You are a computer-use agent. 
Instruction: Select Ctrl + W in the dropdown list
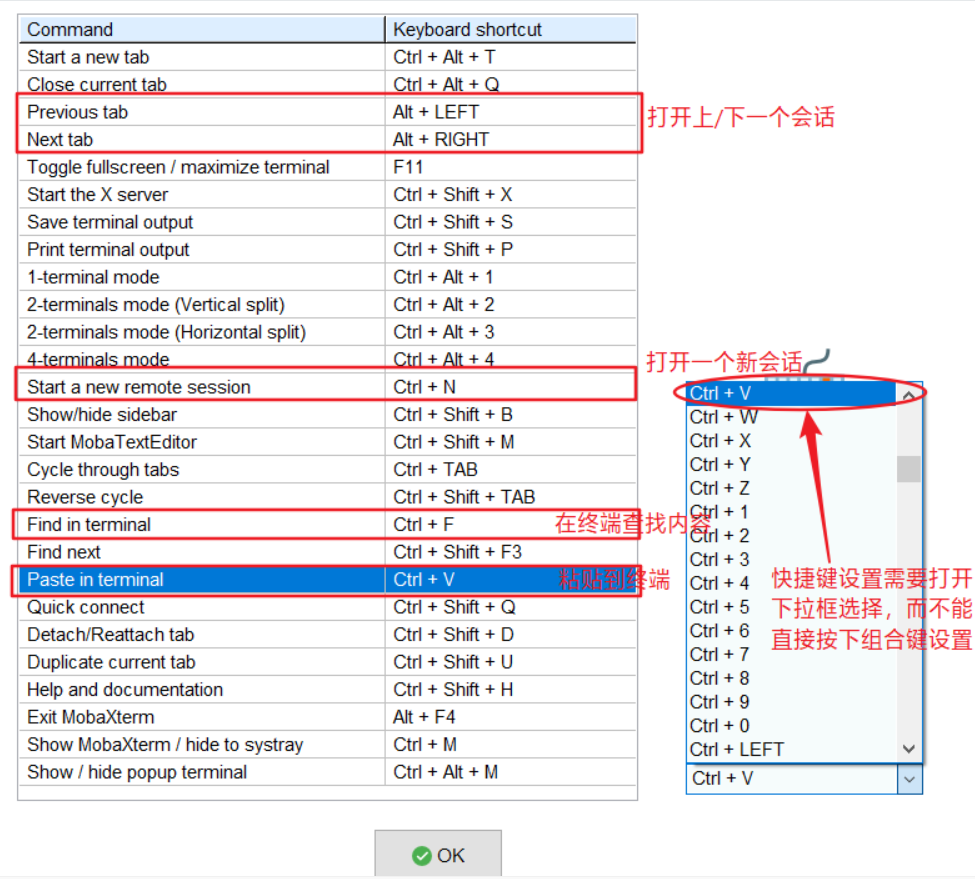(792, 417)
